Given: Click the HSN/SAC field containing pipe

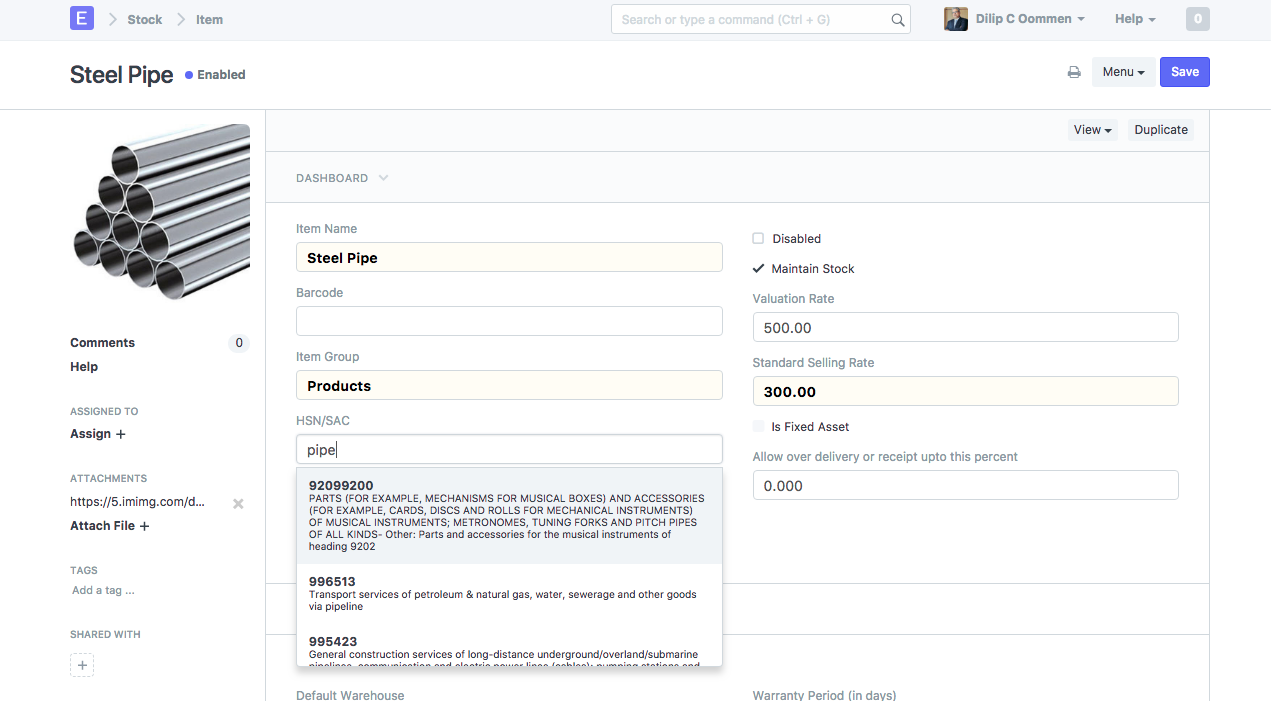Looking at the screenshot, I should (x=509, y=449).
